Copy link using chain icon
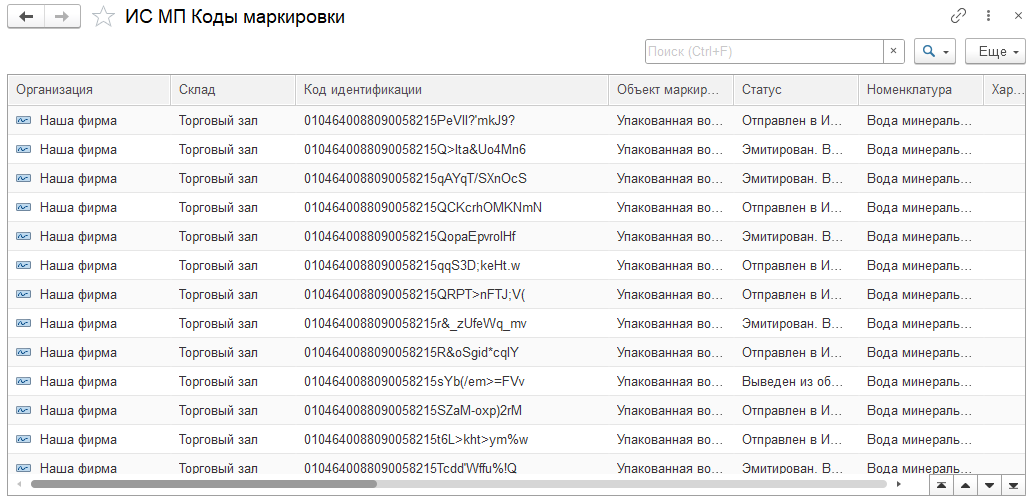The width and height of the screenshot is (1032, 501). click(958, 16)
